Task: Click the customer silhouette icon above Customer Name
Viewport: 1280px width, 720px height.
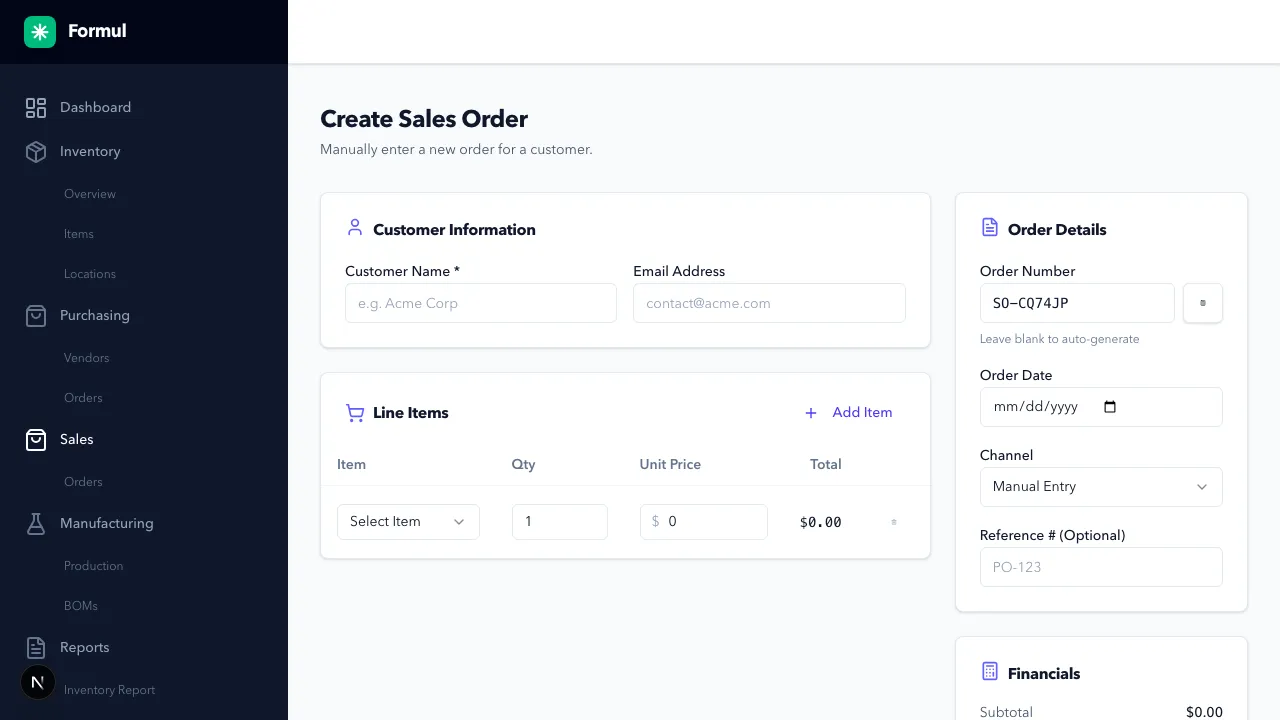Action: (354, 228)
